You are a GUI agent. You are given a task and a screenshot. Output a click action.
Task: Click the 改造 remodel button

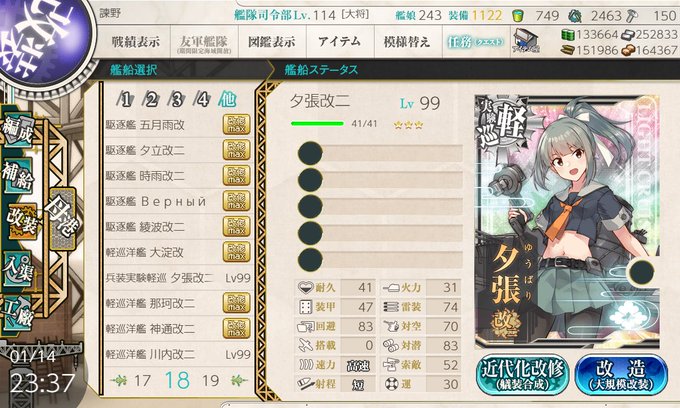621,375
